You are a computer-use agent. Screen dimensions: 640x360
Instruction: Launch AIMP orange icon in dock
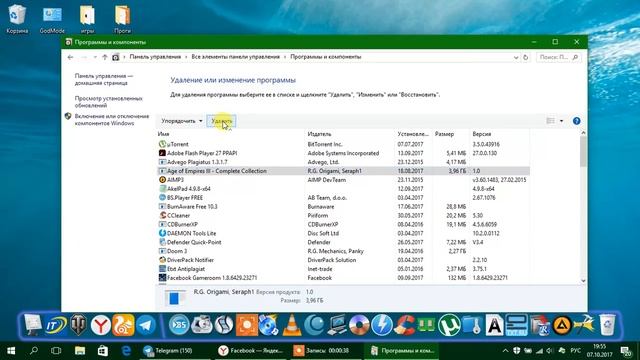562,326
